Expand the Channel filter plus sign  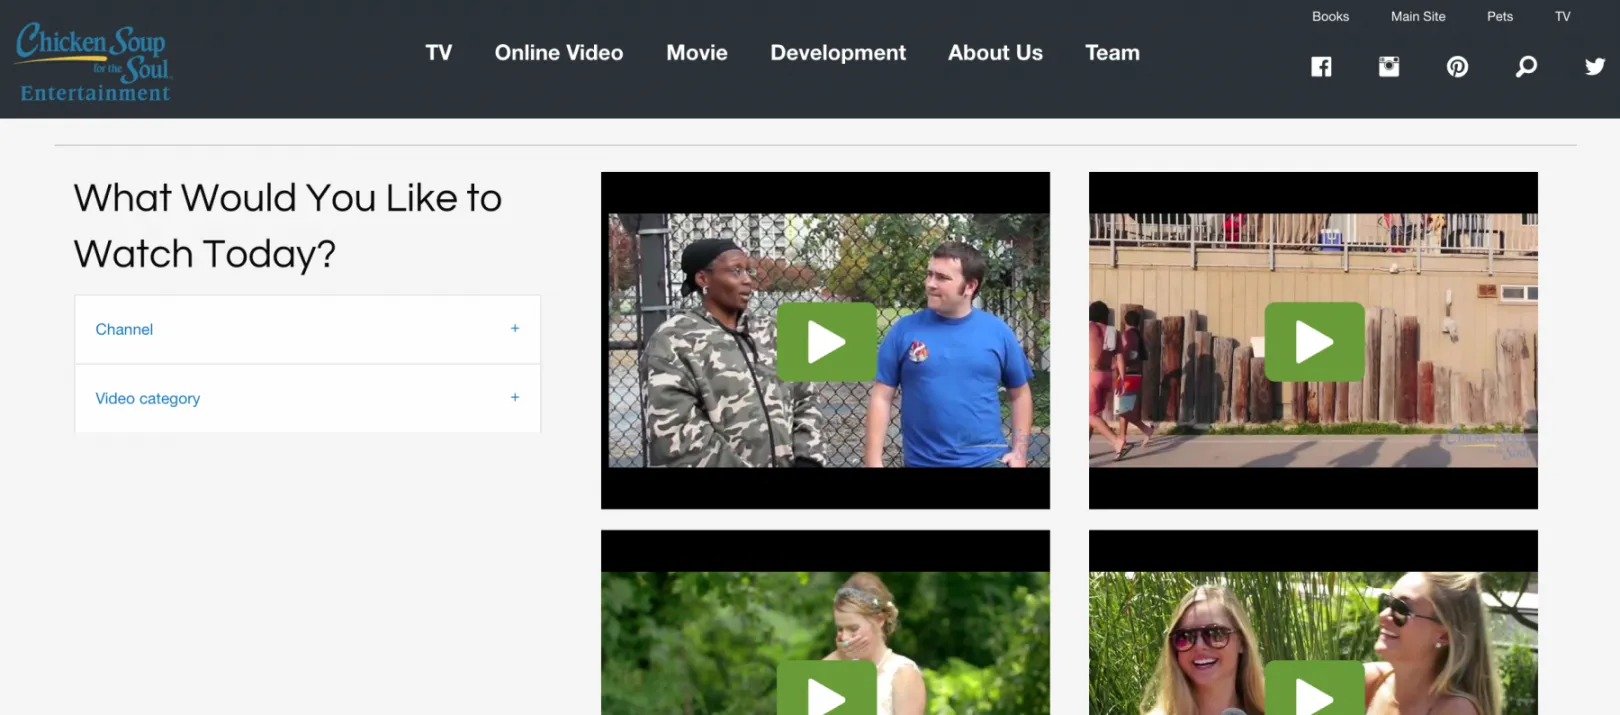point(515,328)
